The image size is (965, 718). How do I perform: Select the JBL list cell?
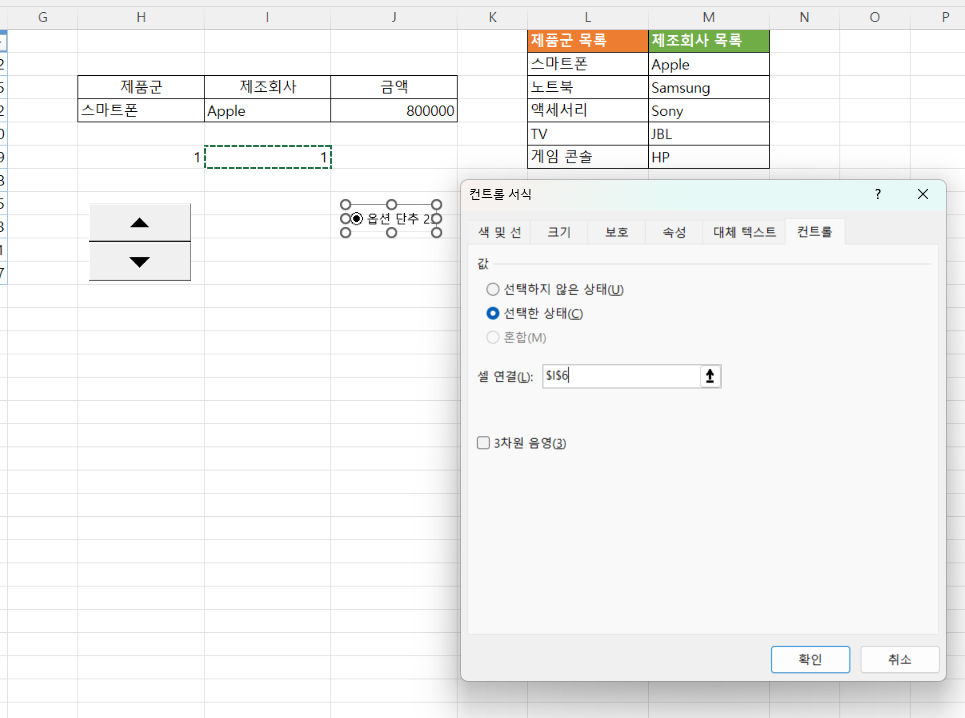point(709,134)
